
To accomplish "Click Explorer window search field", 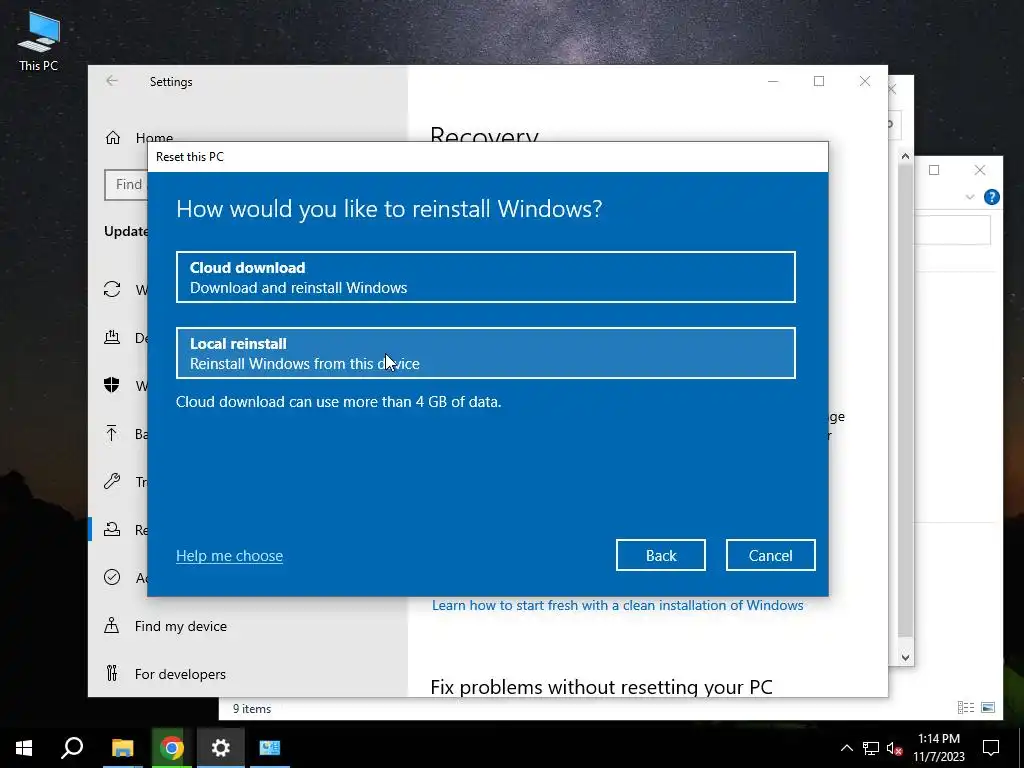I will [952, 230].
